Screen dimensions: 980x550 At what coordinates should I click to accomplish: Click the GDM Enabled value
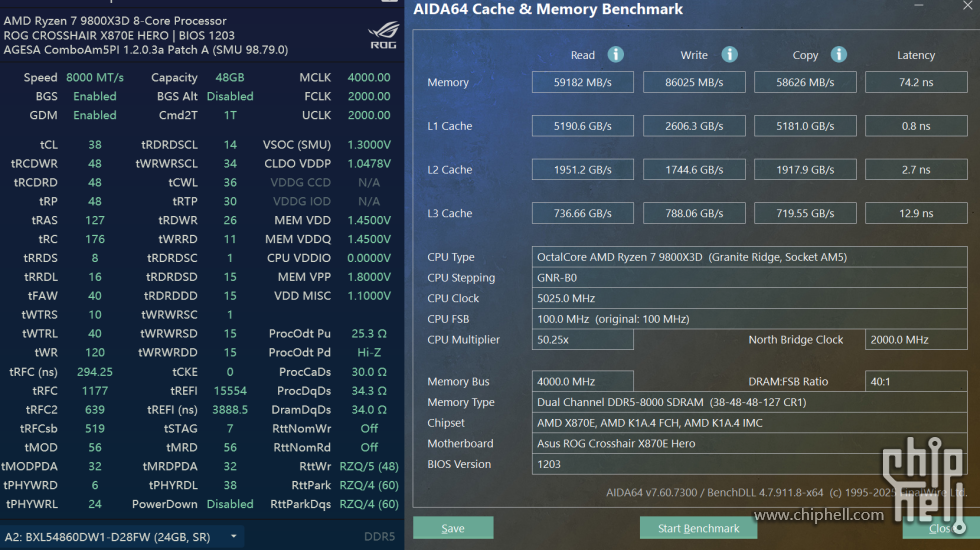pyautogui.click(x=95, y=115)
